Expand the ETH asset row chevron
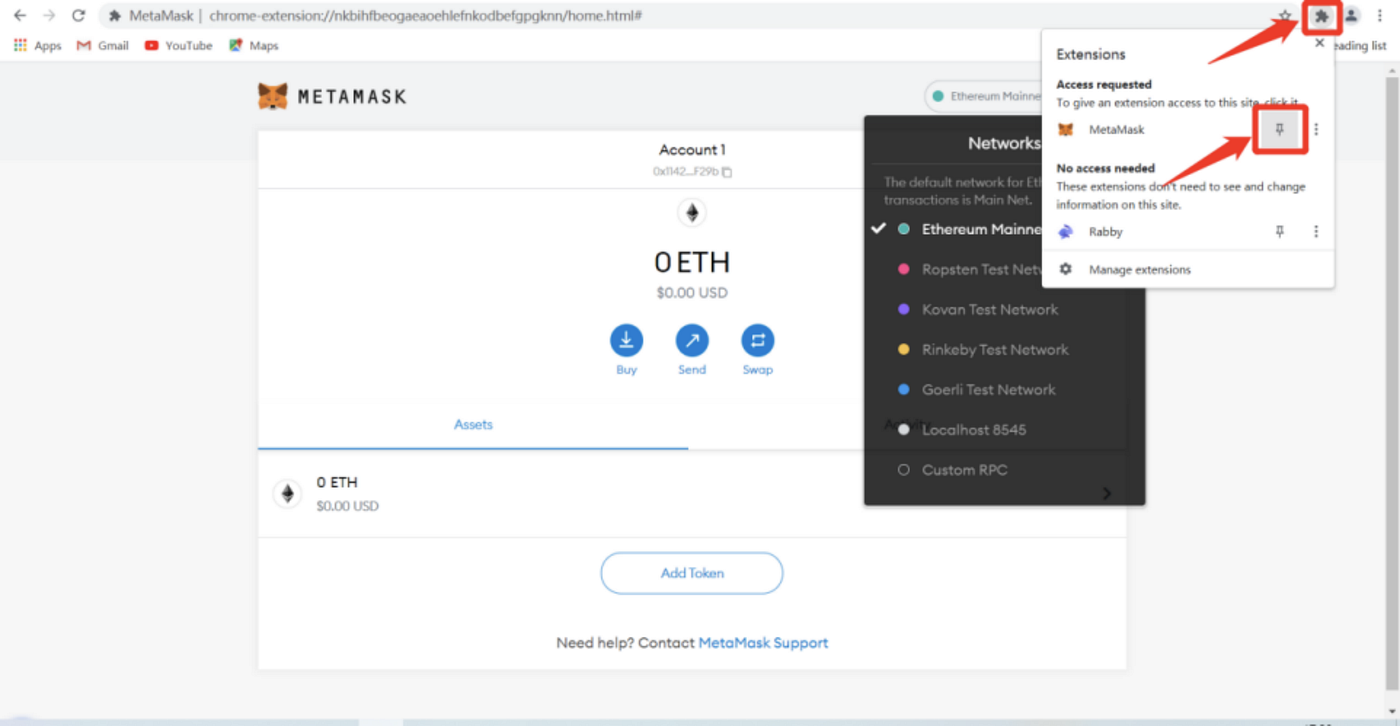 point(1107,494)
